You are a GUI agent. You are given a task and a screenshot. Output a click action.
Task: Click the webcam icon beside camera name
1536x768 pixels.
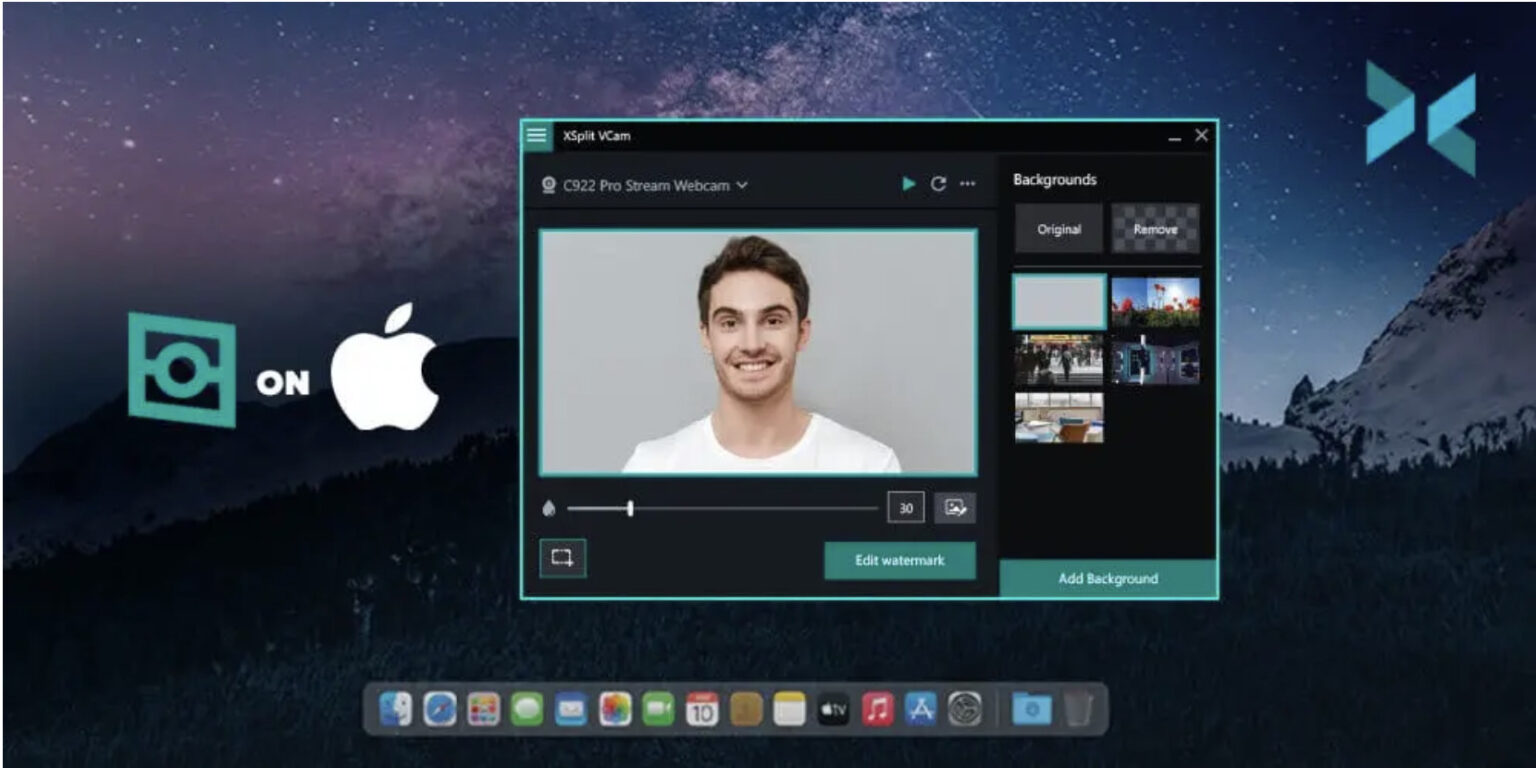tap(549, 185)
